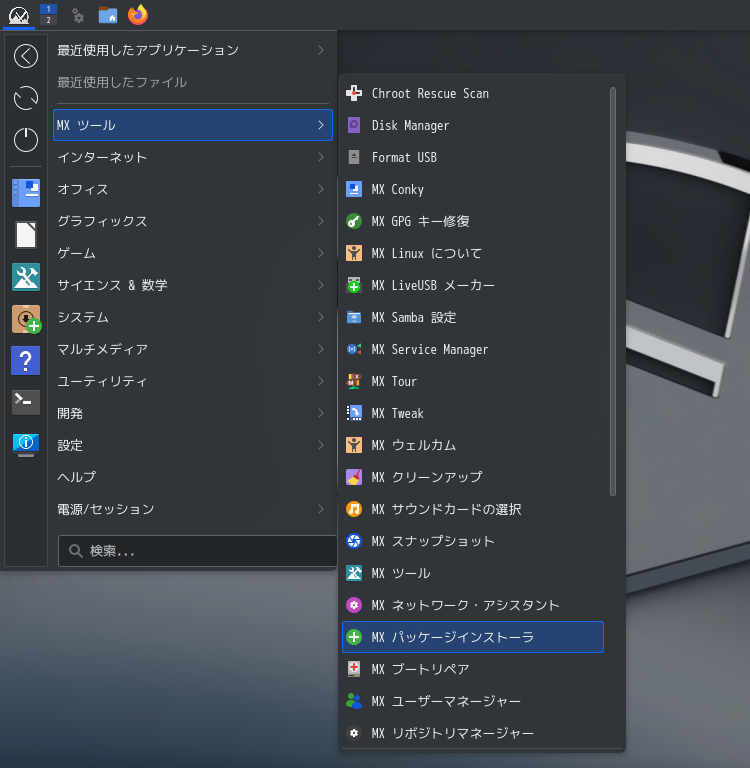Image resolution: width=750 pixels, height=768 pixels.
Task: Switch workspace using the pager icon
Action: point(48,14)
